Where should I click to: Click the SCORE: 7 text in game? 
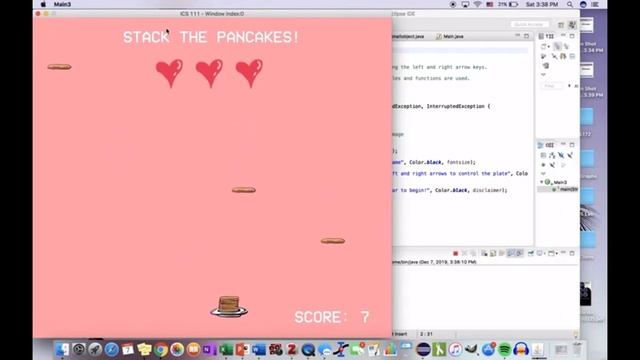pyautogui.click(x=332, y=317)
